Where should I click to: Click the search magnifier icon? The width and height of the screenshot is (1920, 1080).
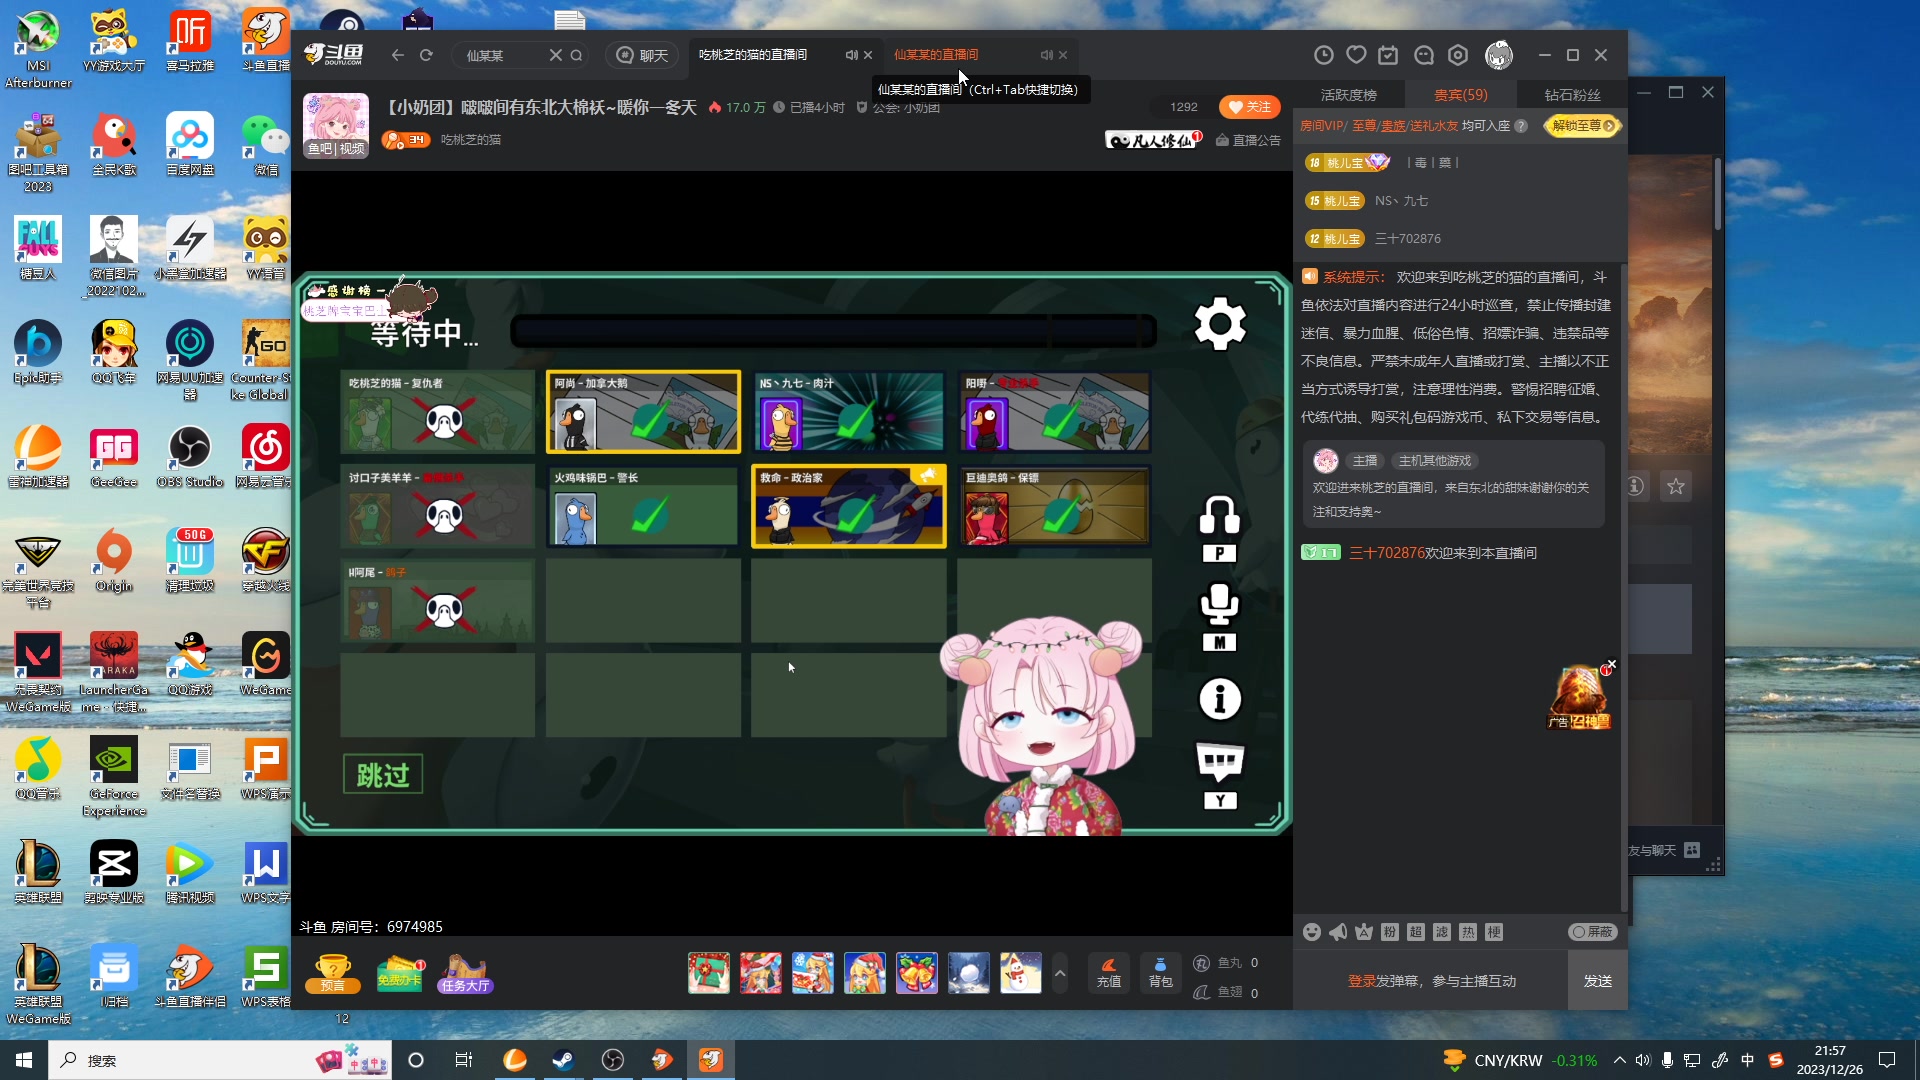tap(577, 55)
